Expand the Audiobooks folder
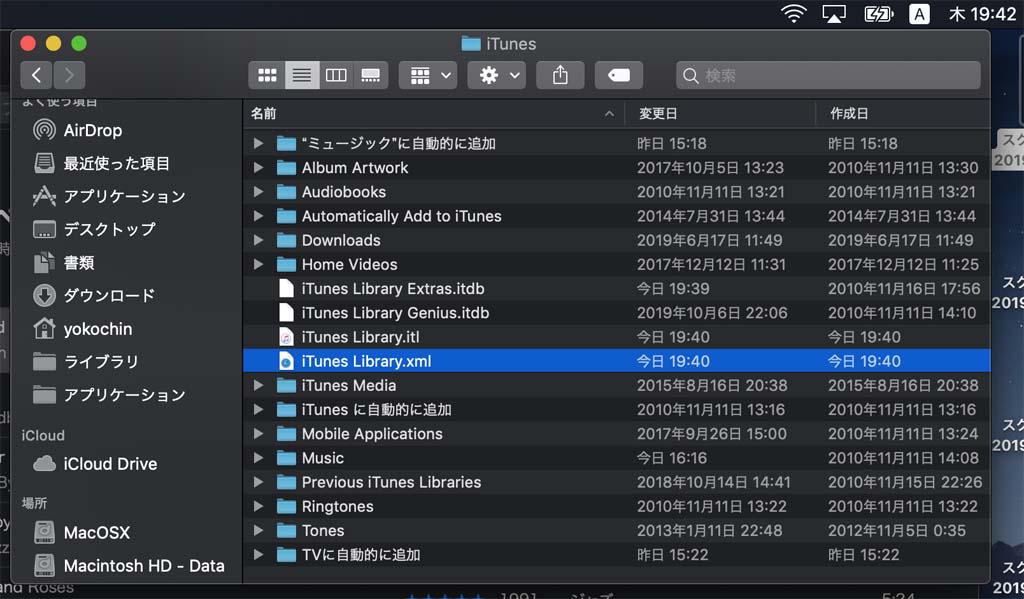Screen dimensions: 1024x599 pyautogui.click(x=258, y=192)
